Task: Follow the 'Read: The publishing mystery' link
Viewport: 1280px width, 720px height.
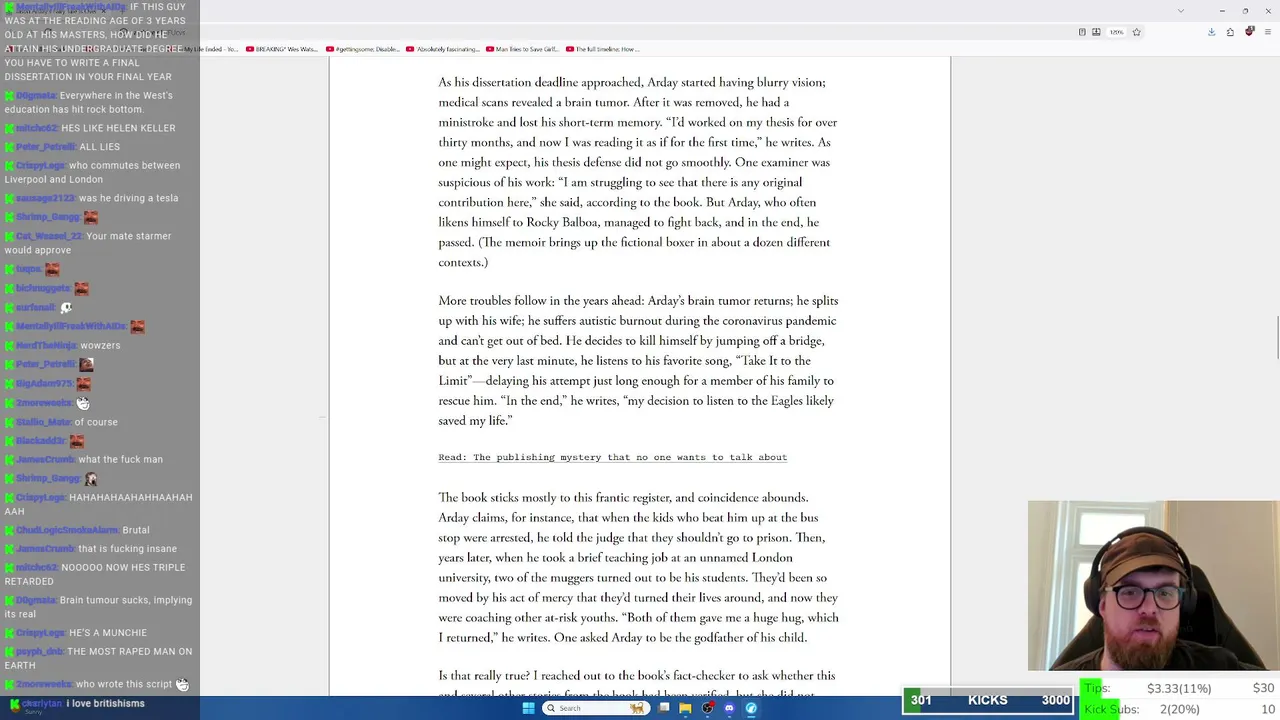Action: click(613, 457)
